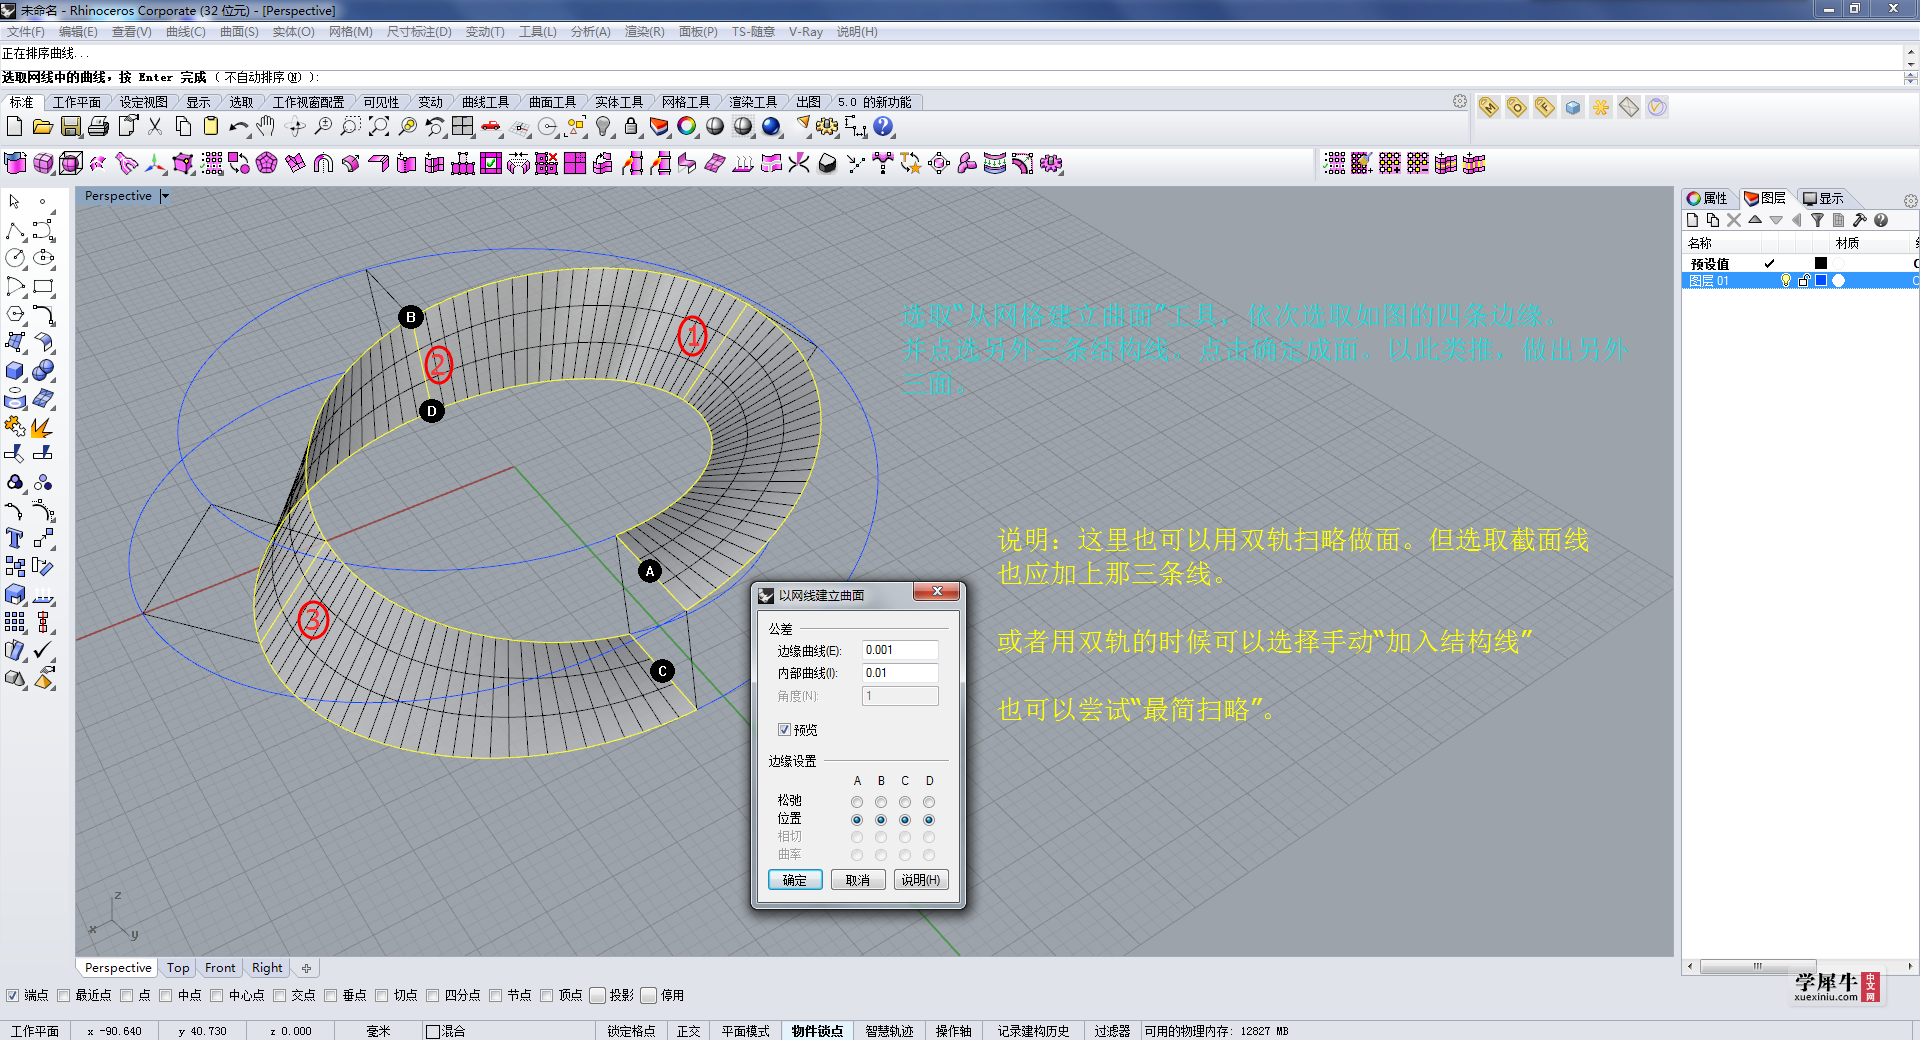The width and height of the screenshot is (1920, 1040).
Task: Click the Array grid icon in sidebar
Action: click(15, 622)
